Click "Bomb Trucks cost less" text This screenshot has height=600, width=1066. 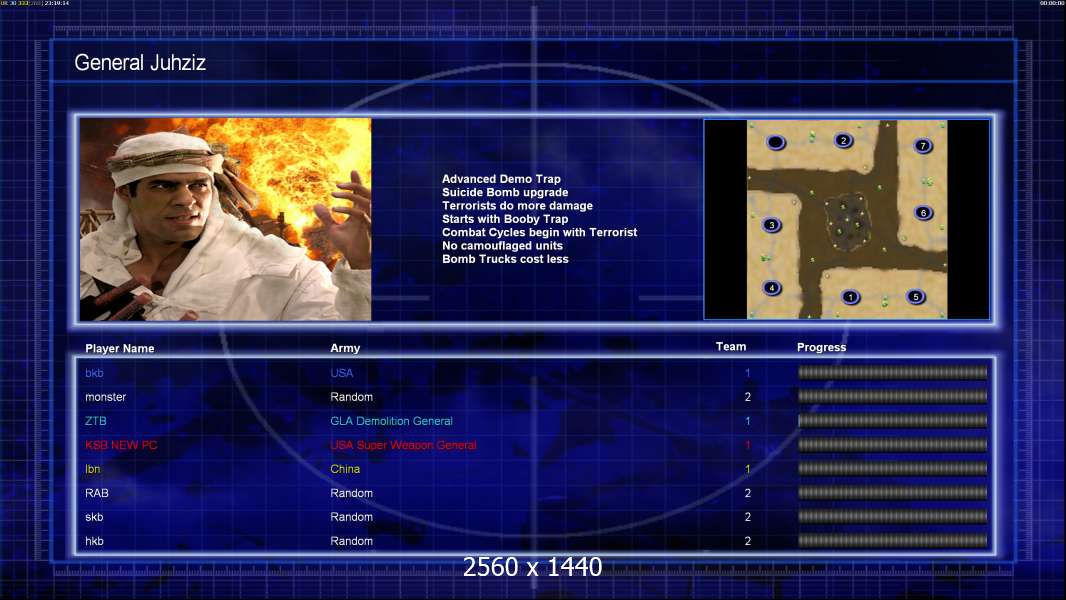pyautogui.click(x=505, y=259)
